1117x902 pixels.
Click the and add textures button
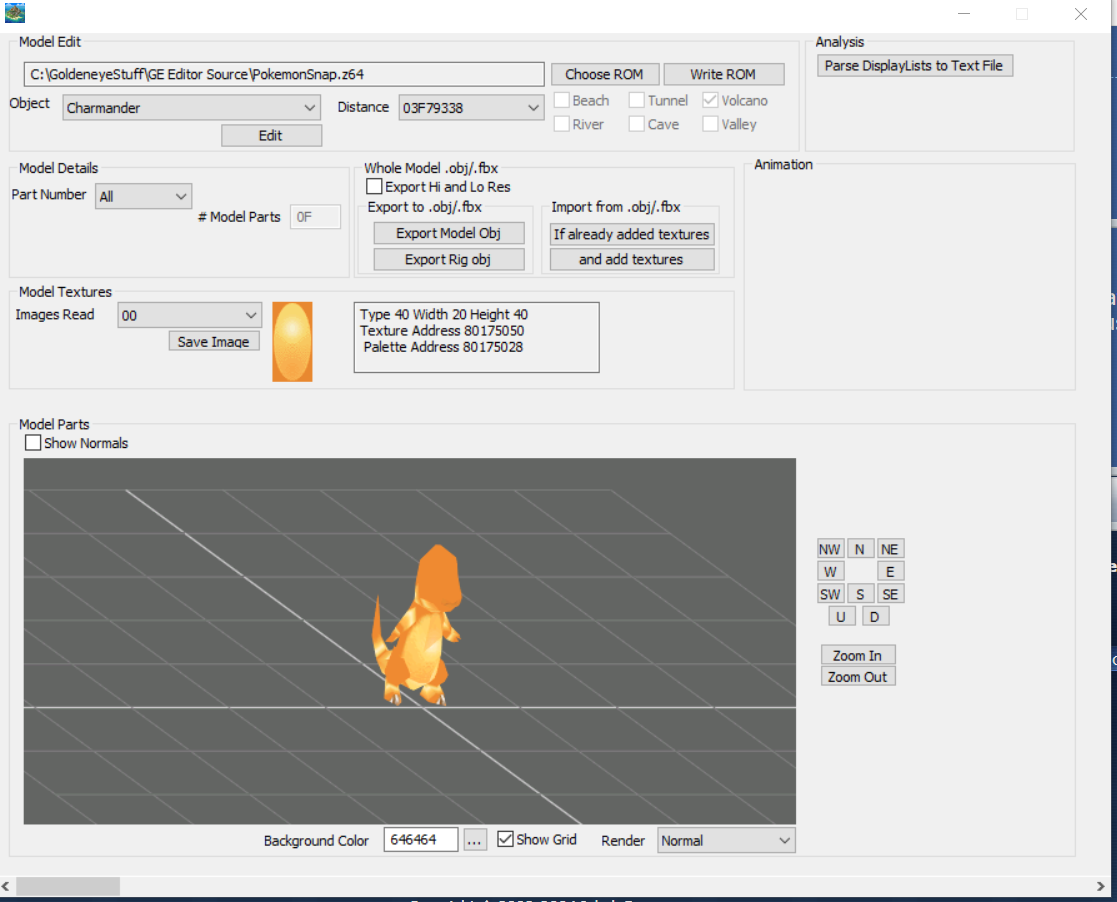coord(632,259)
